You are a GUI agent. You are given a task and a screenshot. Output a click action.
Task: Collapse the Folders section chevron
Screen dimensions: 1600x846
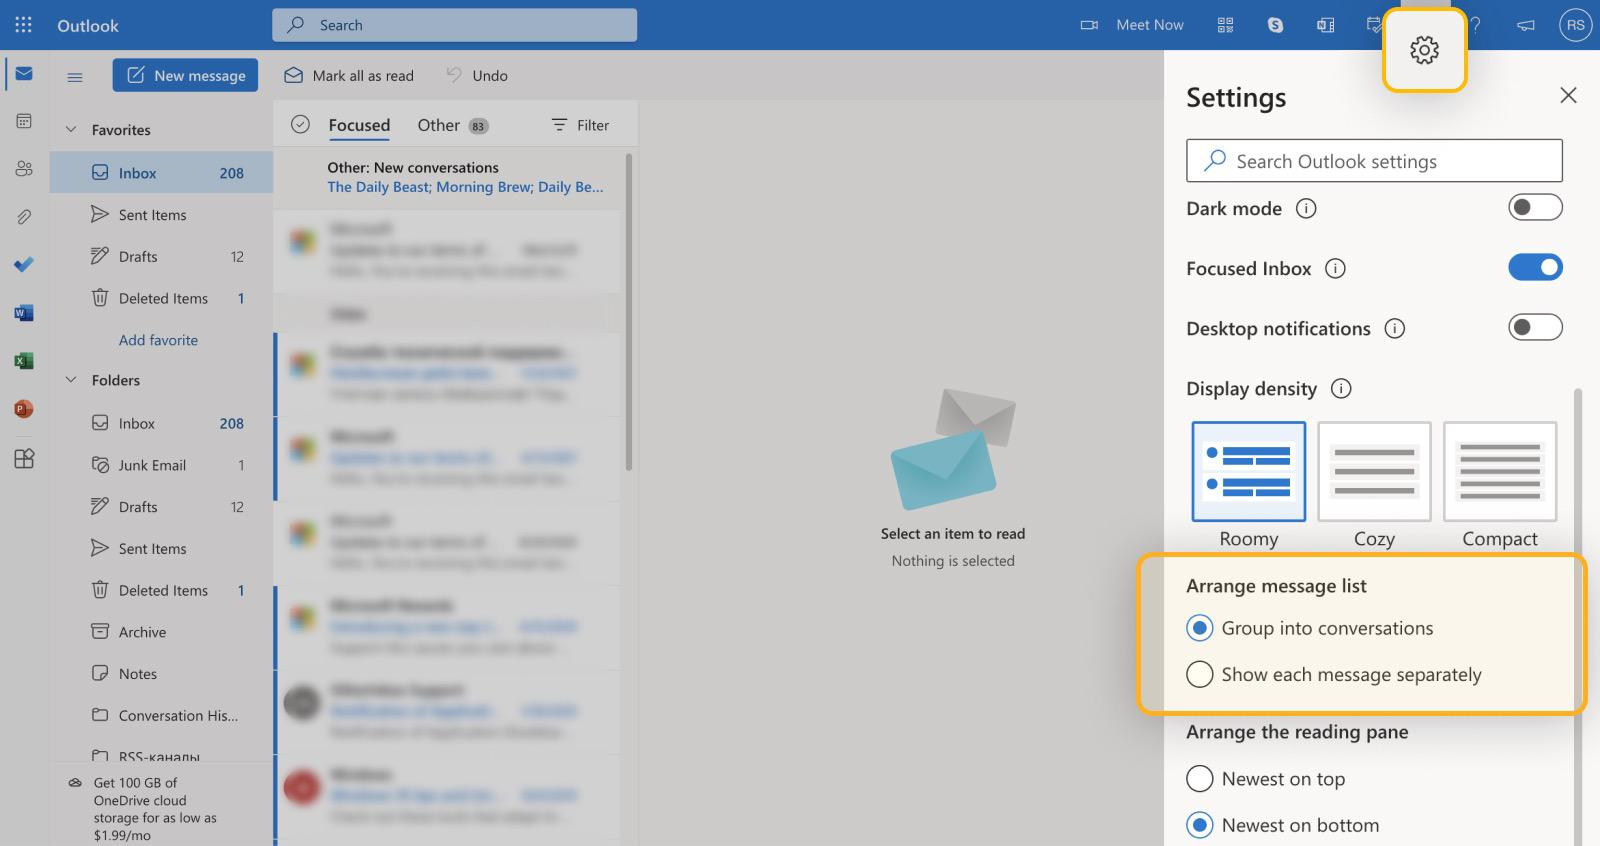tap(71, 379)
